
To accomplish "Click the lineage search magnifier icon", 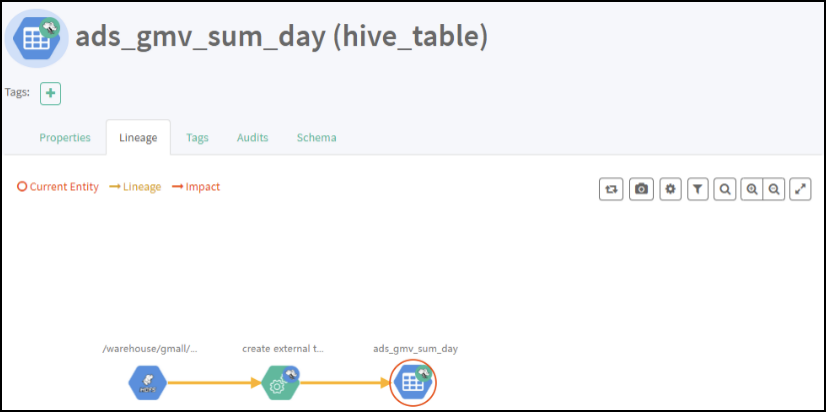I will coord(725,188).
